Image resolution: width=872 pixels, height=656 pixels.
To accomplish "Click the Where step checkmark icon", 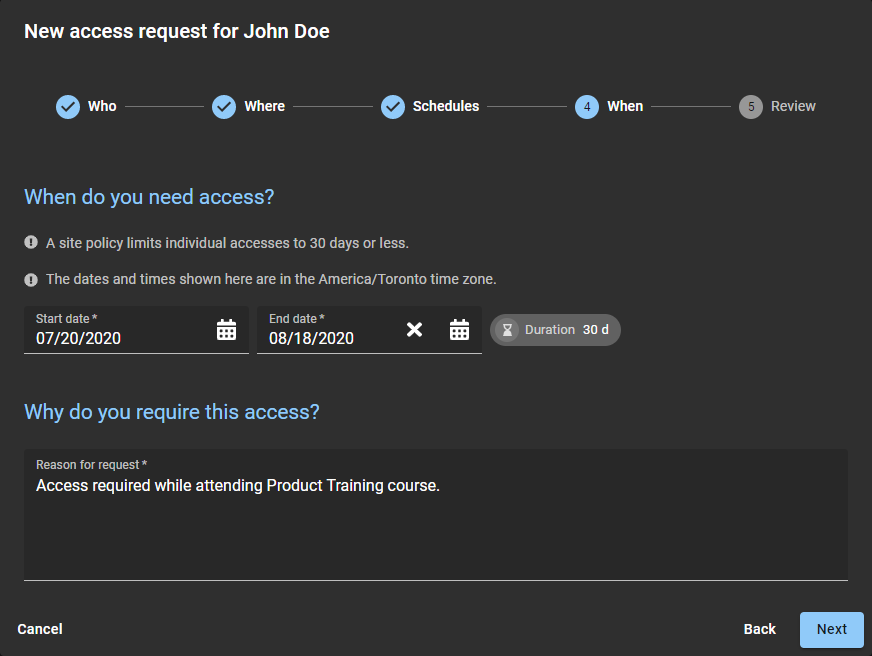I will click(224, 106).
